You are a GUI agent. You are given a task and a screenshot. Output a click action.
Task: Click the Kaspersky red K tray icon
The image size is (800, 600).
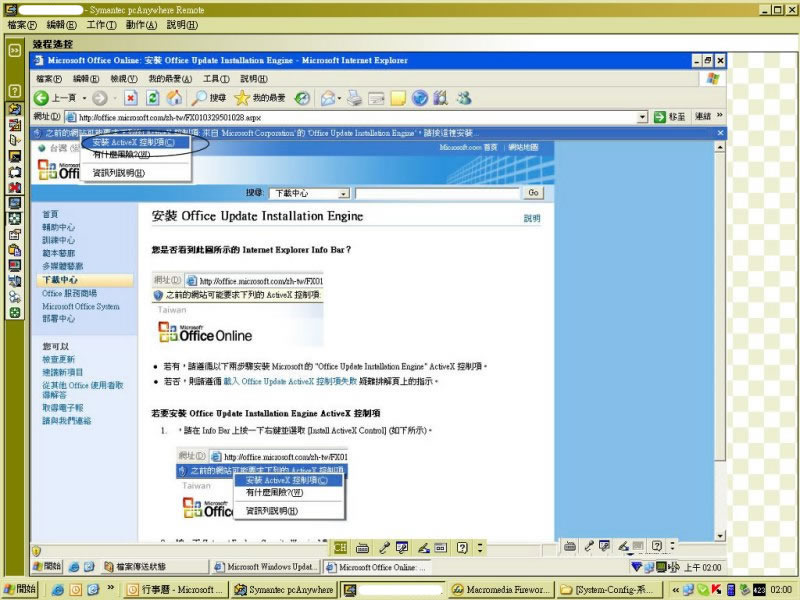point(717,590)
